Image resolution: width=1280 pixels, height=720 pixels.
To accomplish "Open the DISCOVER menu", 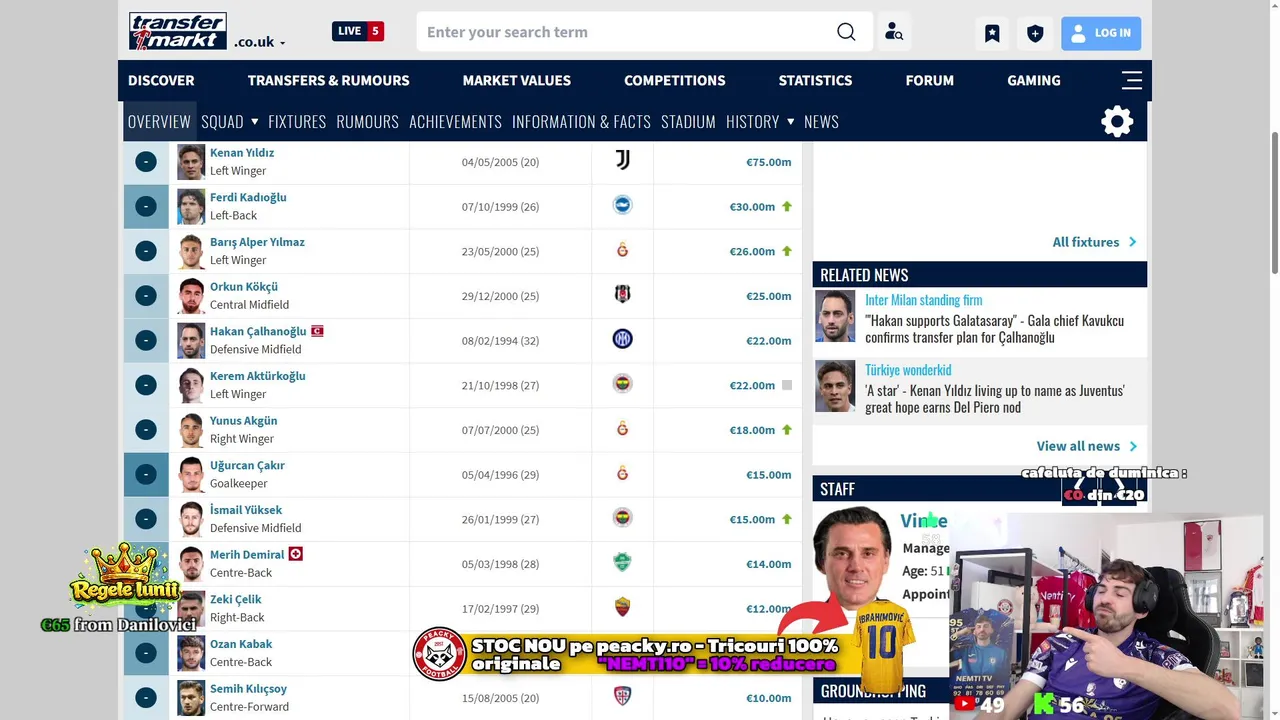I will click(161, 80).
